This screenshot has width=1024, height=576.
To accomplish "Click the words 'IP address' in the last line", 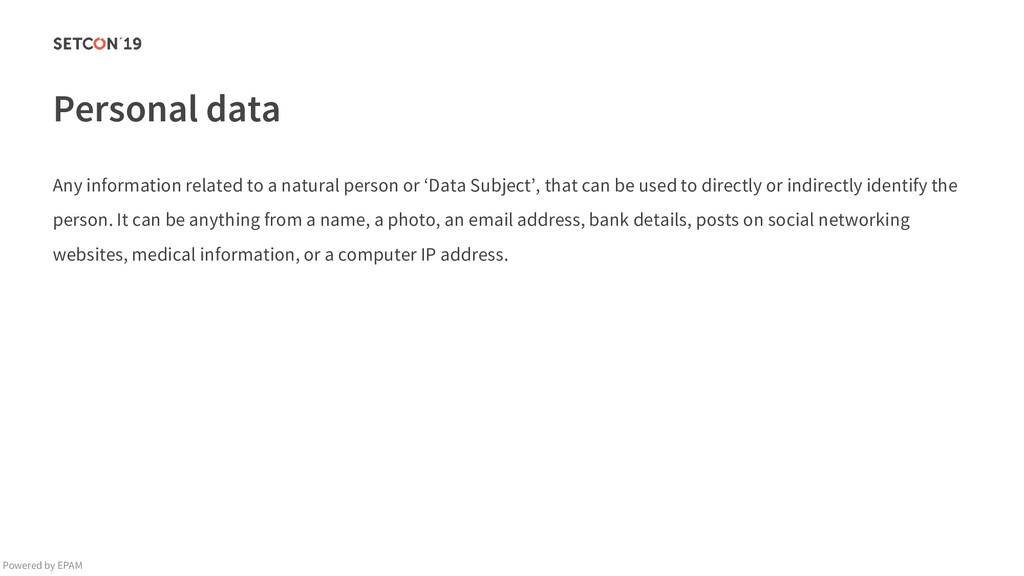I will coord(463,255).
